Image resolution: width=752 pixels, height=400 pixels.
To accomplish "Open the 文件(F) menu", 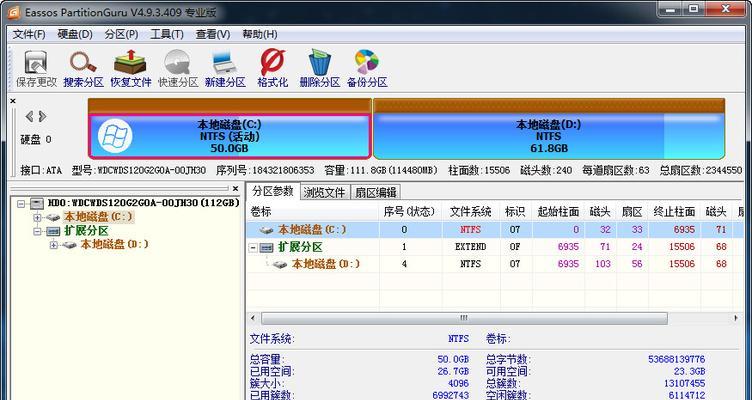I will point(29,35).
